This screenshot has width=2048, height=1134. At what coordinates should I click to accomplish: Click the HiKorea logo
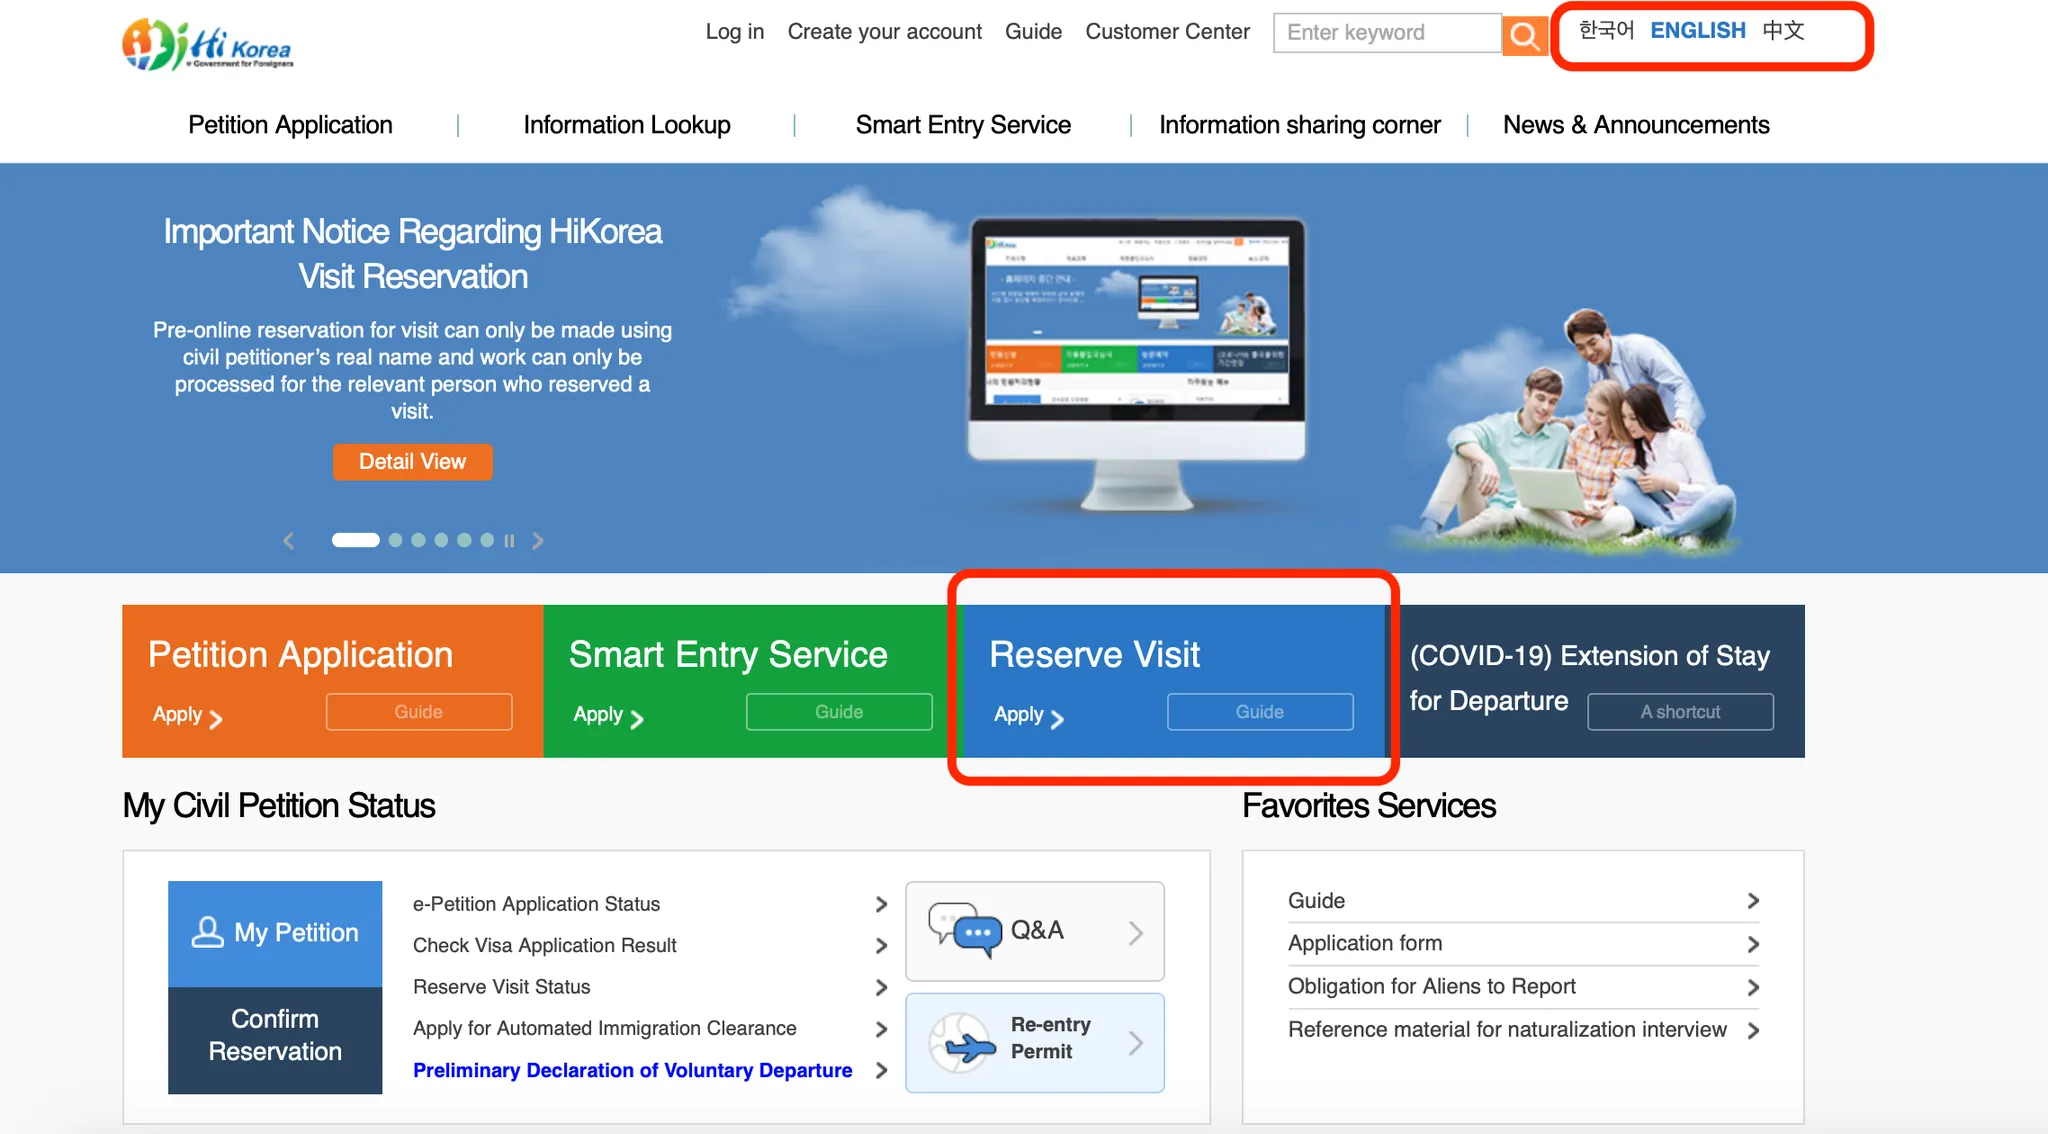point(208,44)
